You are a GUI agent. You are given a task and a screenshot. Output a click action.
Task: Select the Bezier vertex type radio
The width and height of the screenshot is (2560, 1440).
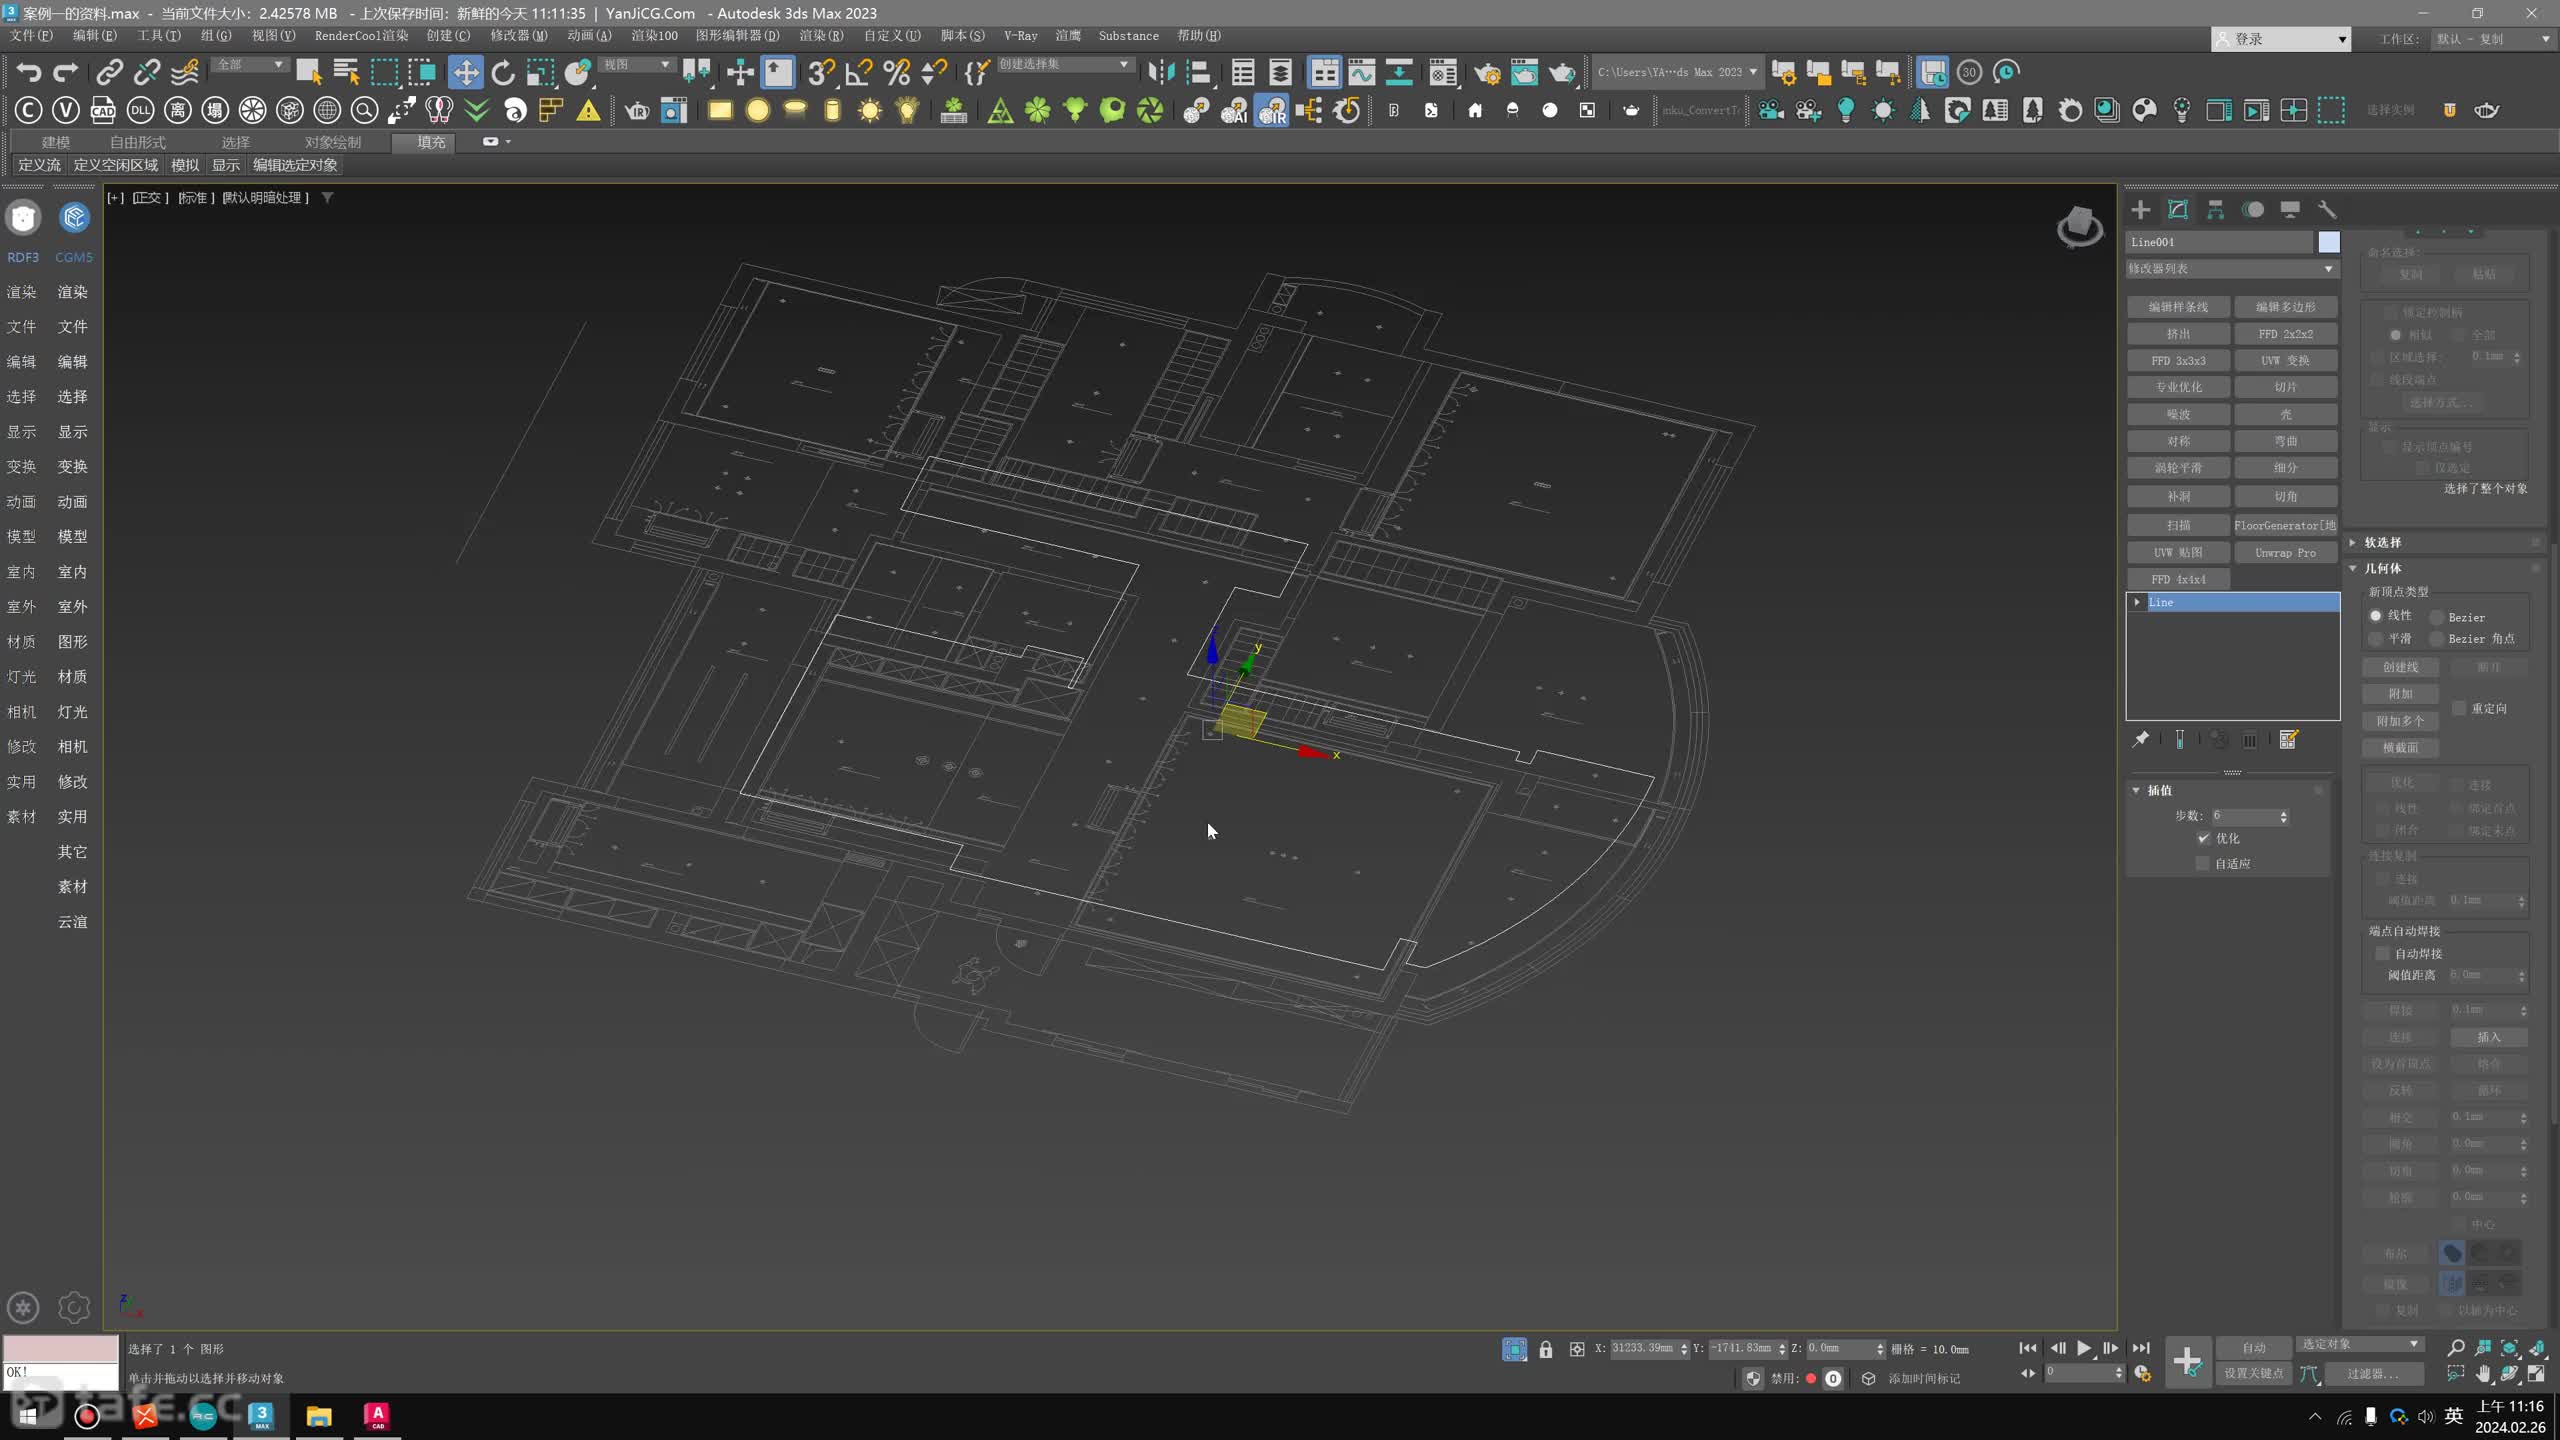[2437, 617]
